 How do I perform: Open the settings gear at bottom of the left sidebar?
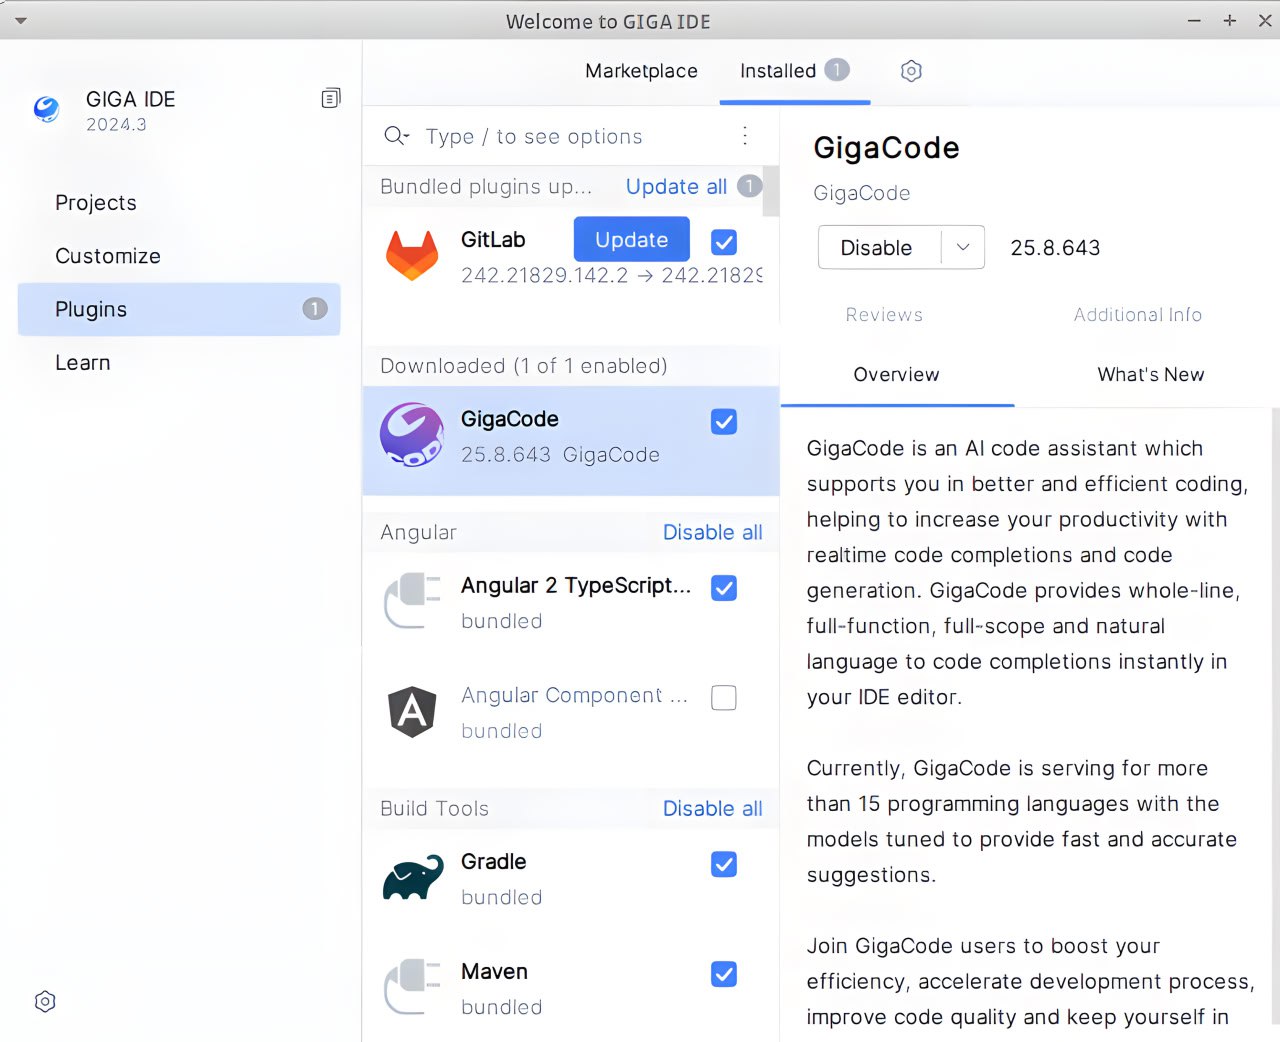click(x=45, y=1001)
